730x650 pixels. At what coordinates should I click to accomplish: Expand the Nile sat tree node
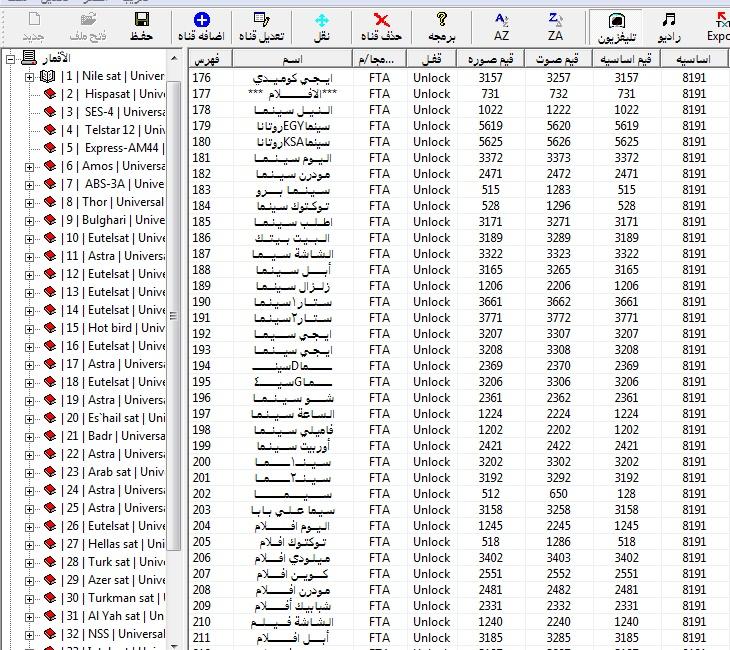[x=29, y=77]
